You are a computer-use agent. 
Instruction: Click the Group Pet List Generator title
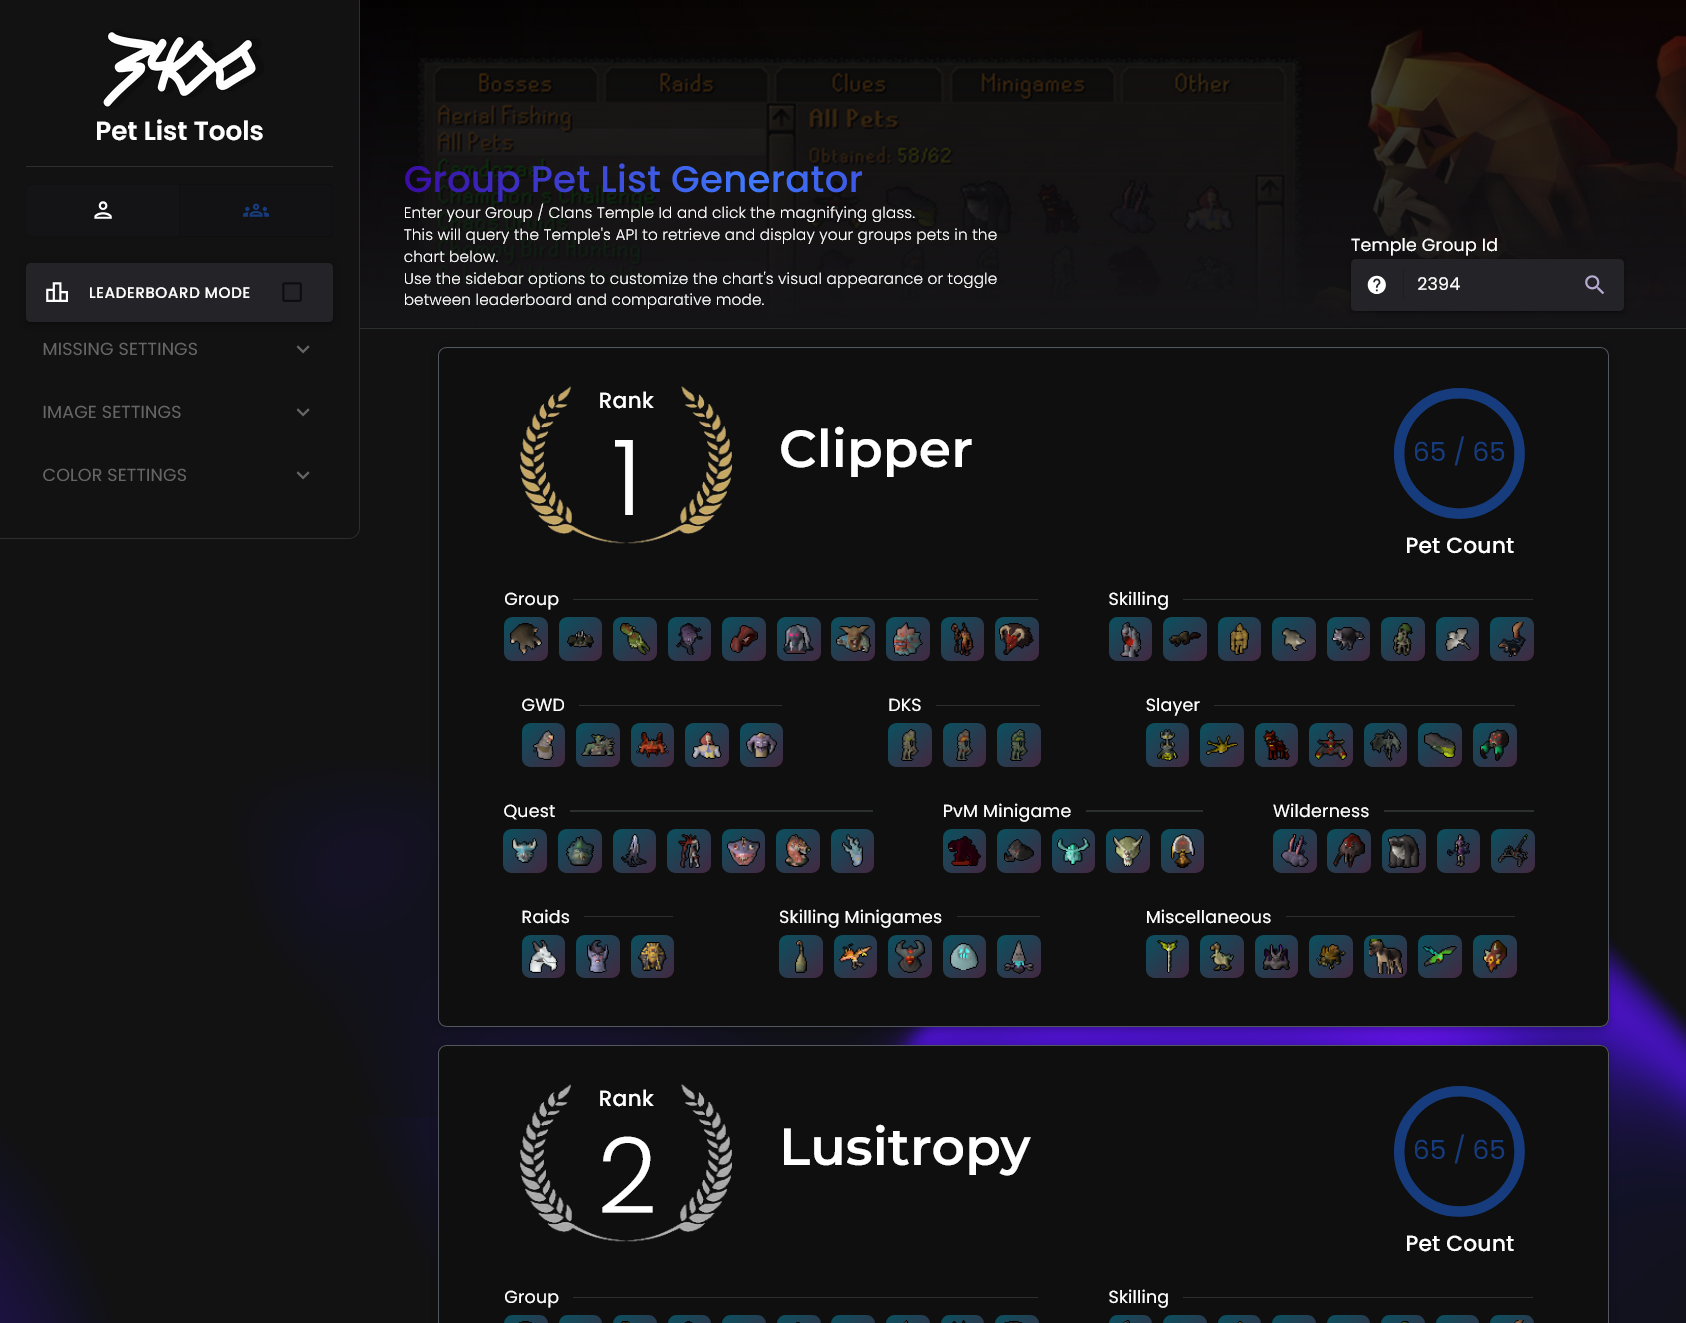point(633,179)
